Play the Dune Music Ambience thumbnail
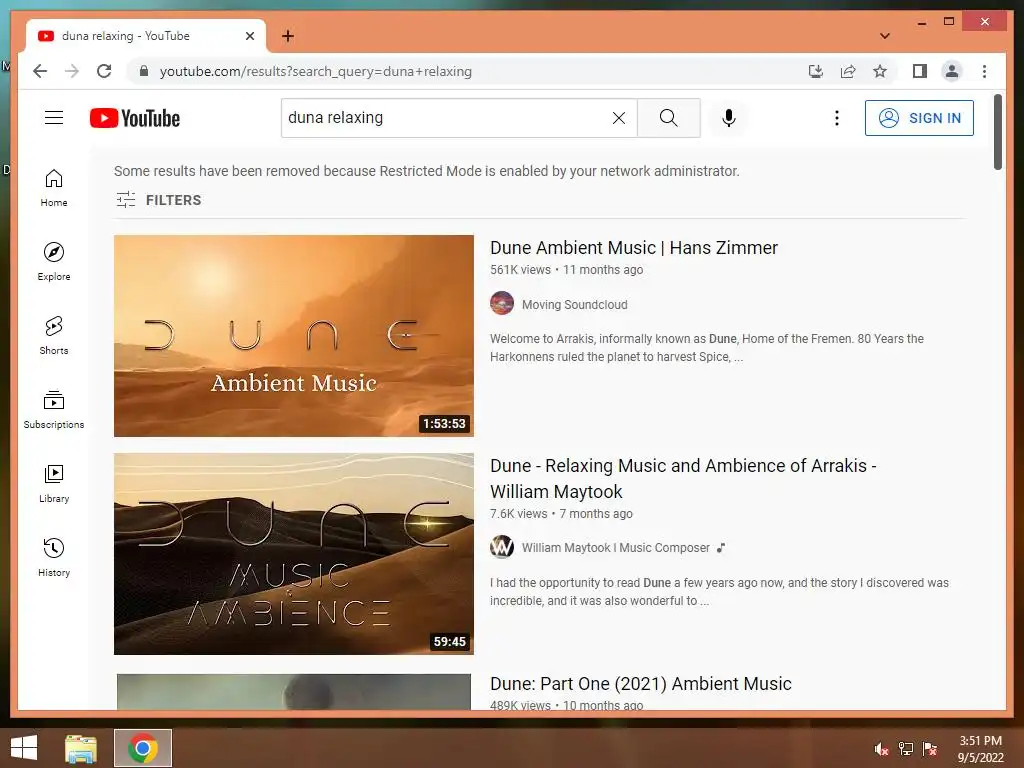1024x768 pixels. (x=293, y=554)
